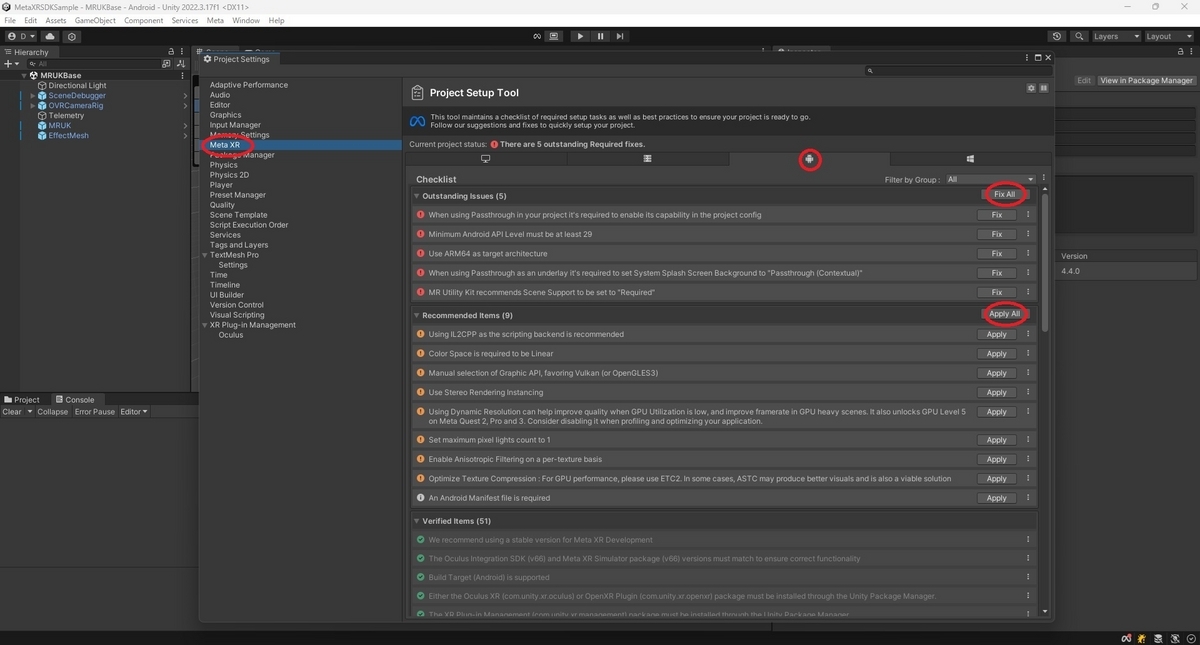Image resolution: width=1200 pixels, height=645 pixels.
Task: Select OVRCameraRig in the Hierarchy
Action: click(x=75, y=105)
